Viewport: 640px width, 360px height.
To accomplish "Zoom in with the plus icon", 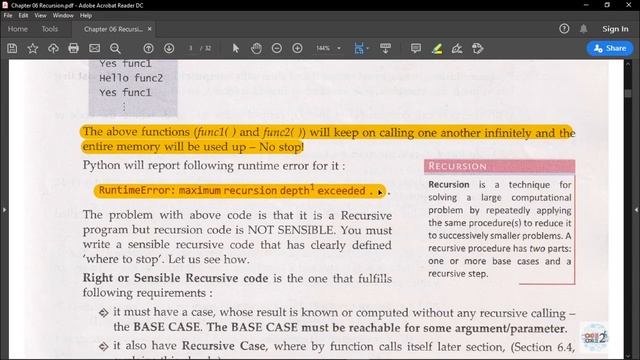I will point(297,48).
